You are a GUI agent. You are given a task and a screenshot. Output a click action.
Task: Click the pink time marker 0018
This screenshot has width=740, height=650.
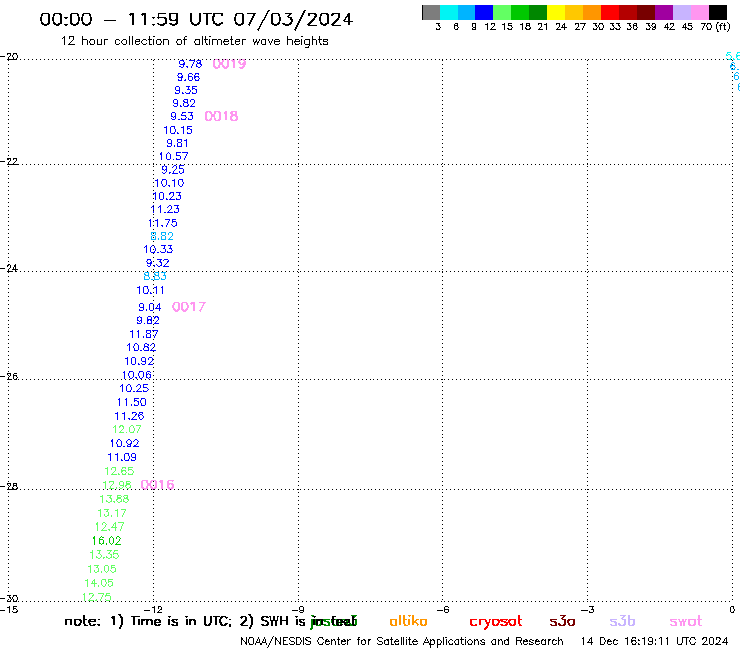[x=221, y=116]
